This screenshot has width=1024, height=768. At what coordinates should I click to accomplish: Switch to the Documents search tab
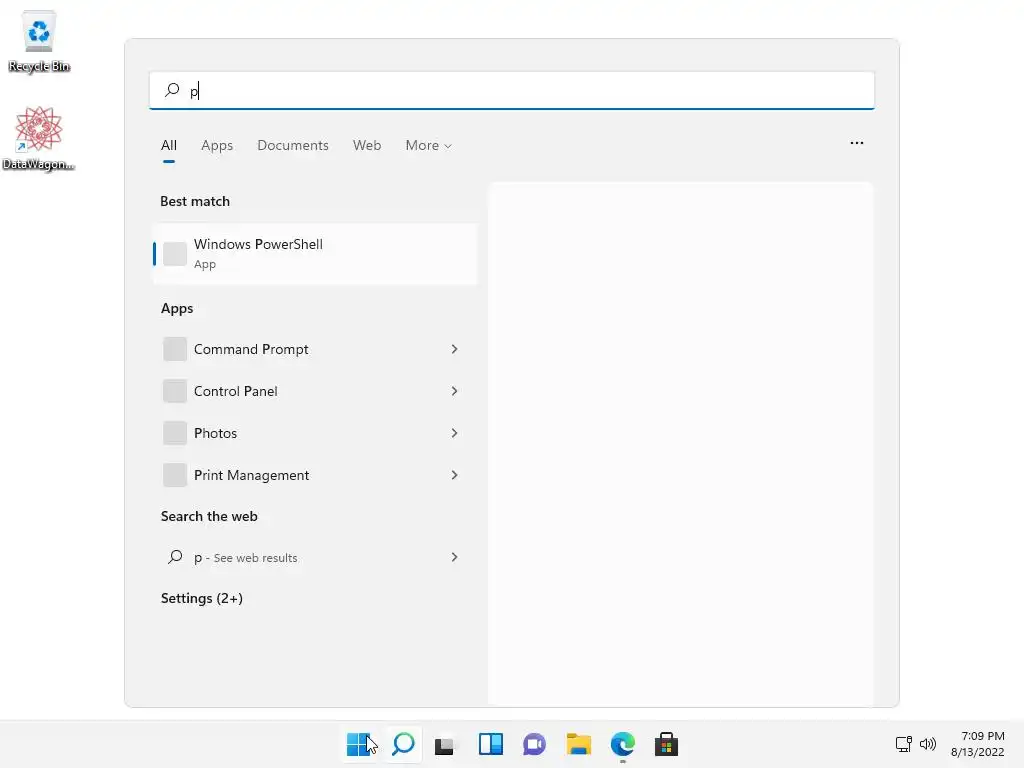pyautogui.click(x=293, y=146)
